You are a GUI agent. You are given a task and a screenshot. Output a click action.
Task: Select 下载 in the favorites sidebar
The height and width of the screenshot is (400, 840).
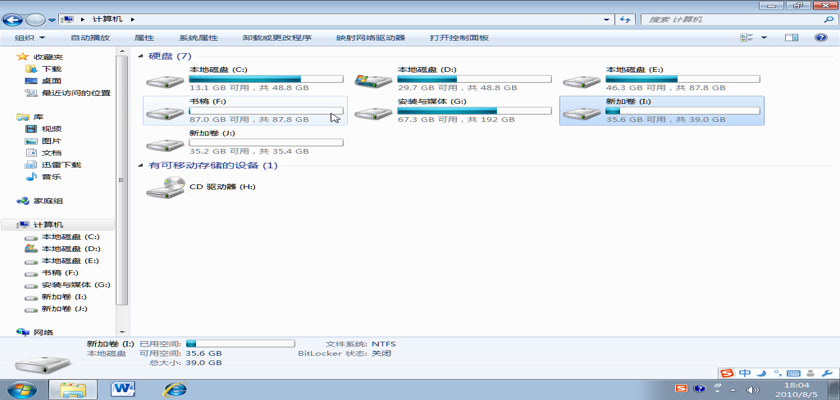tap(51, 69)
